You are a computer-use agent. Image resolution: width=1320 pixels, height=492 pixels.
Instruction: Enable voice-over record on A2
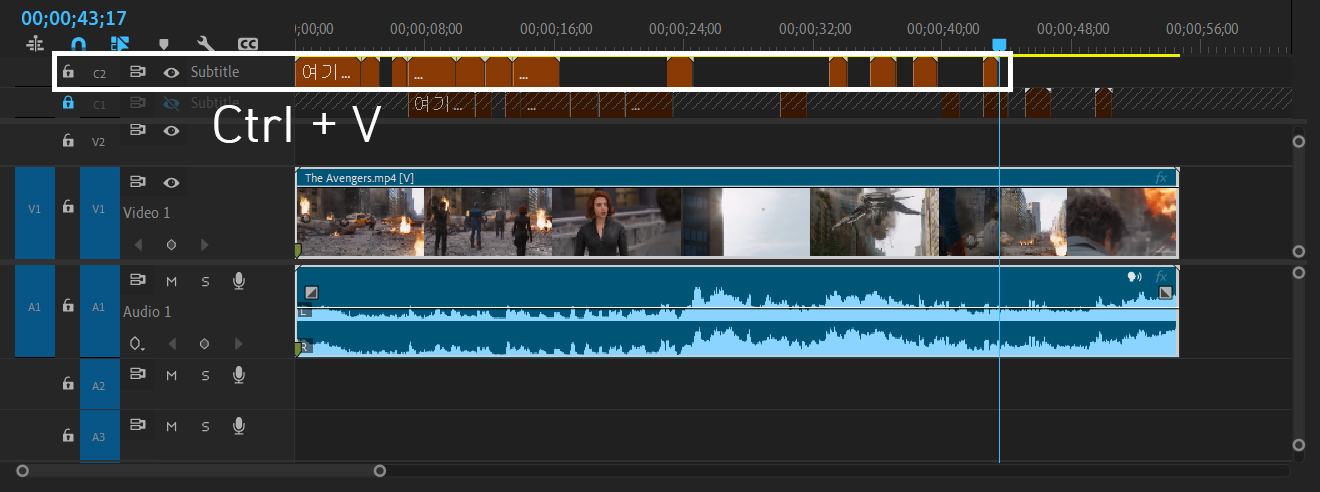tap(238, 375)
